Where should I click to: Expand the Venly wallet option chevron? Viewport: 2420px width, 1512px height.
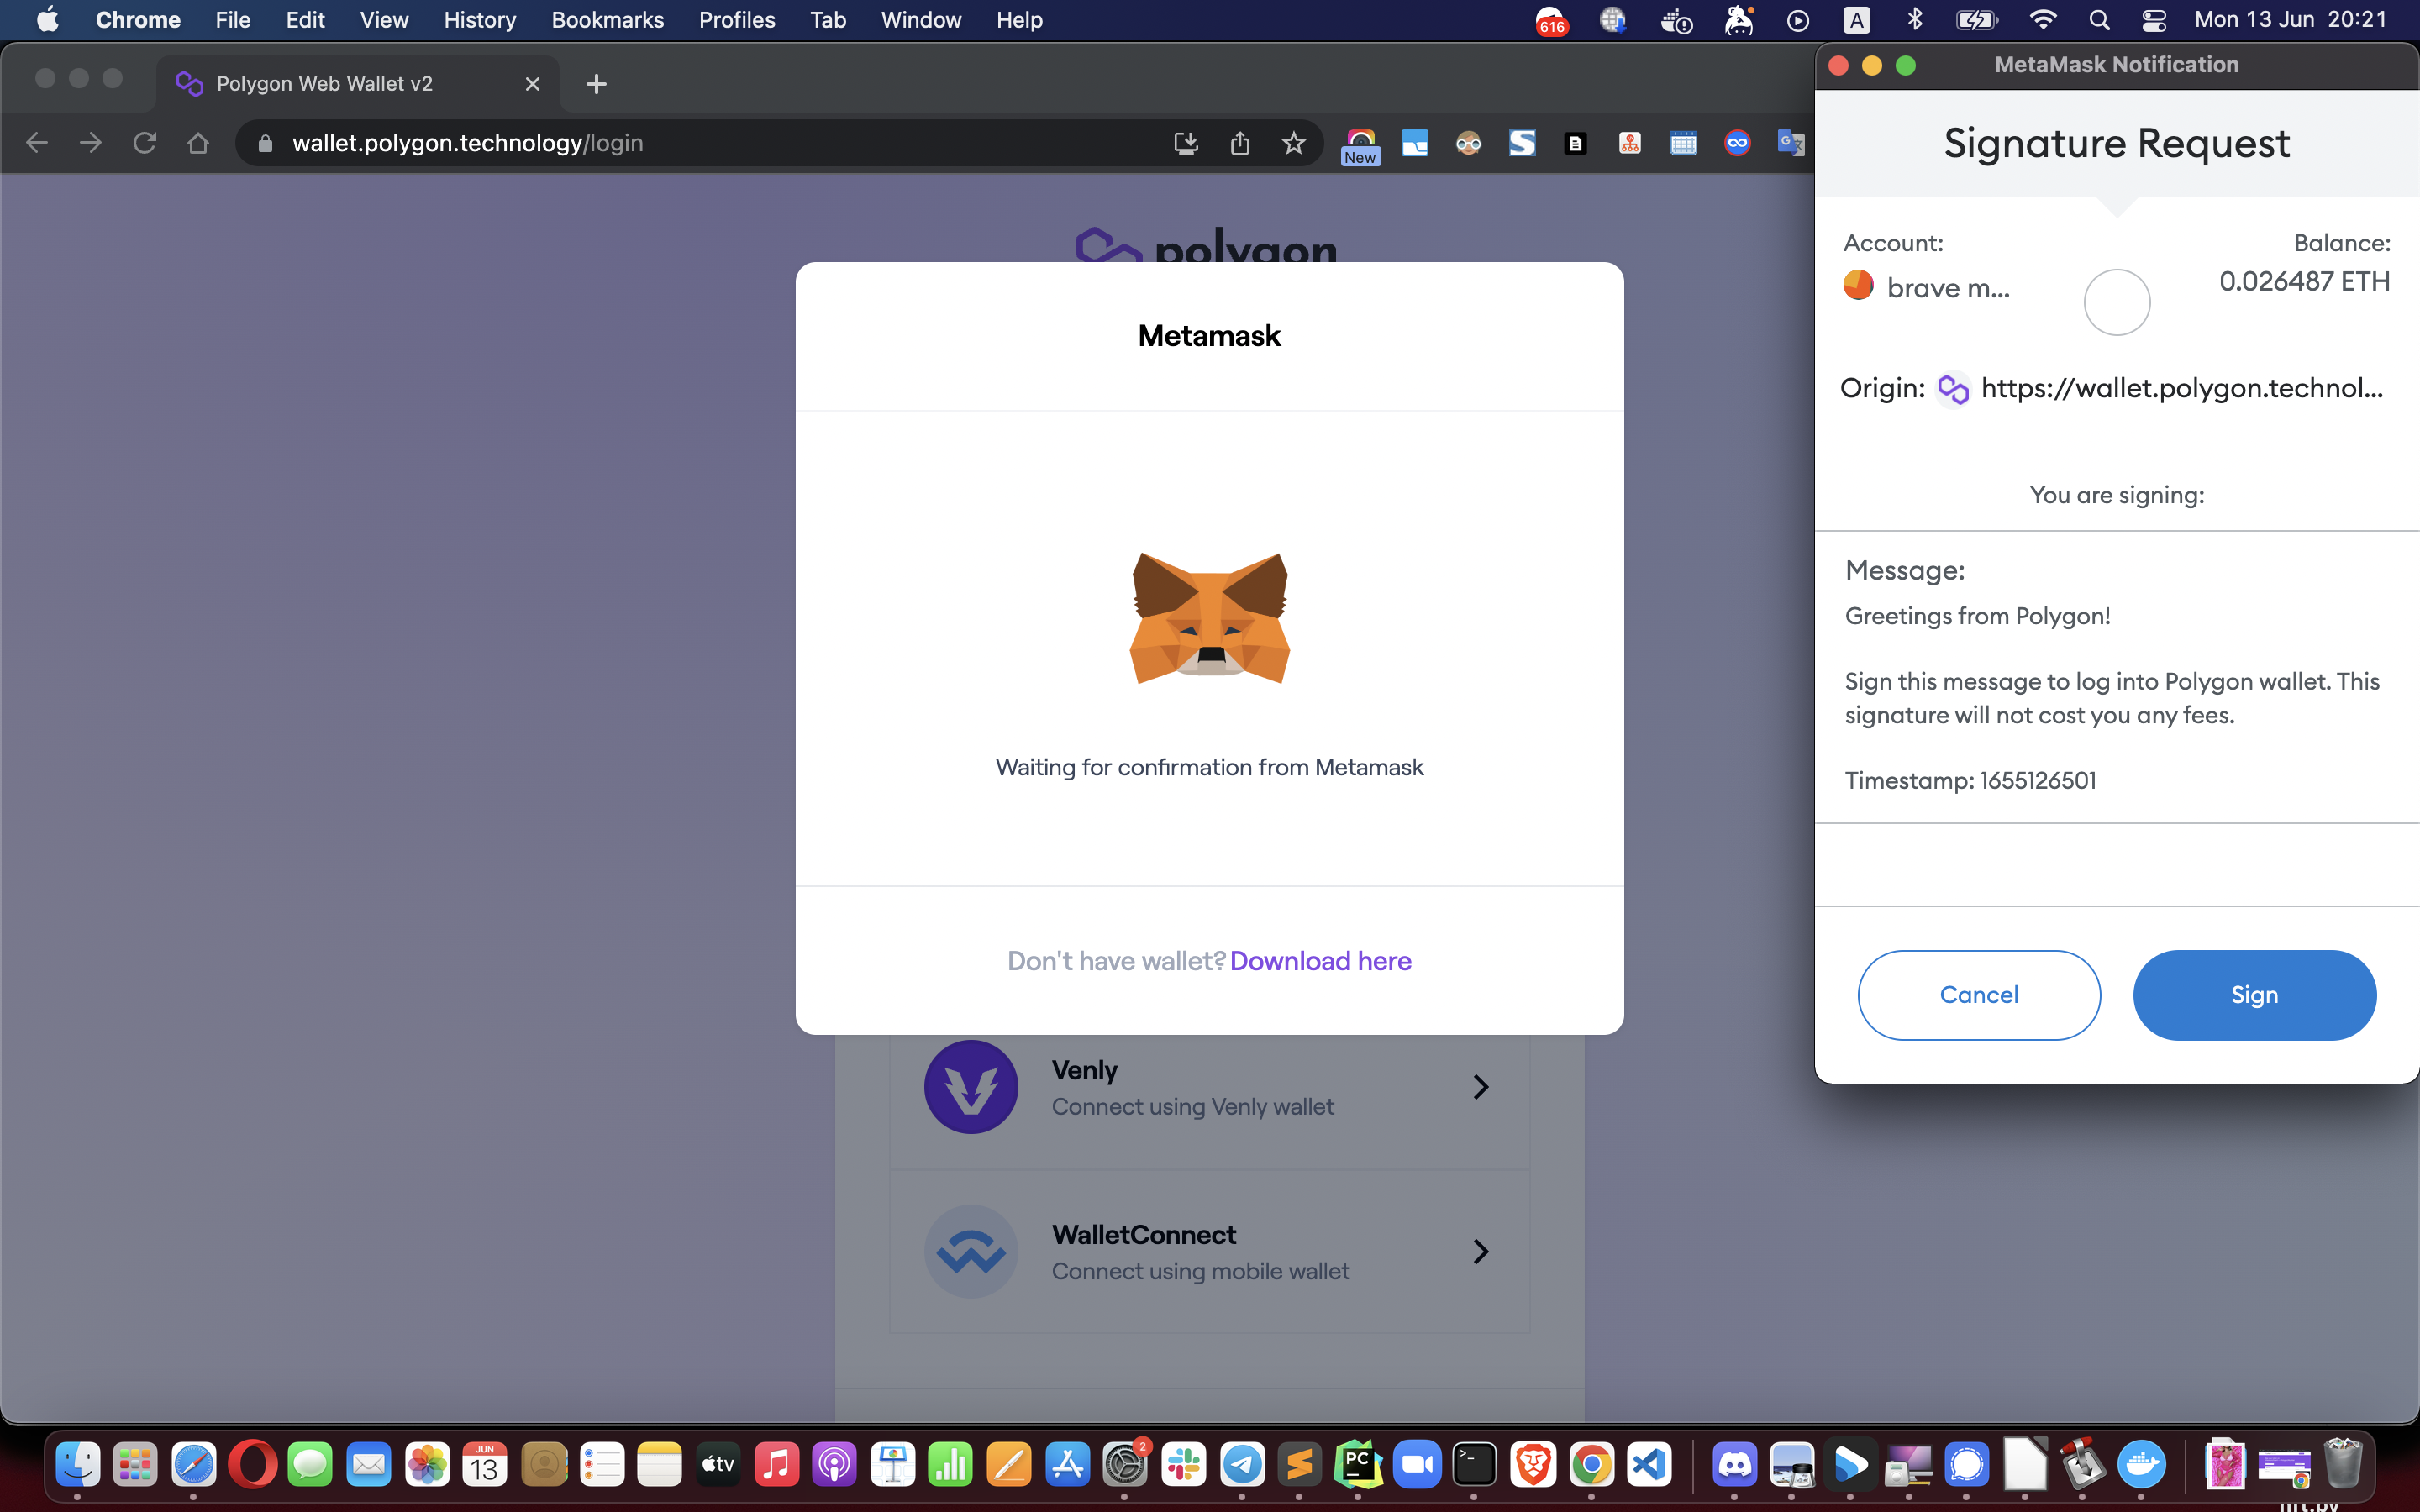[x=1481, y=1087]
